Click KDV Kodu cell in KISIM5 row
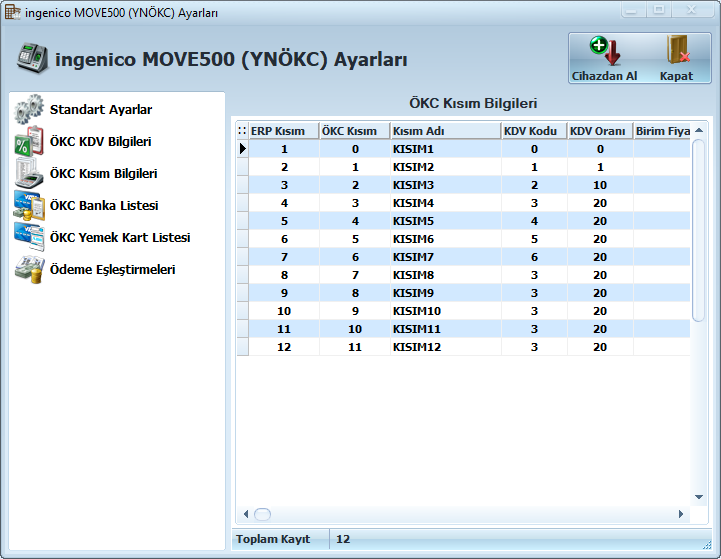 click(534, 221)
